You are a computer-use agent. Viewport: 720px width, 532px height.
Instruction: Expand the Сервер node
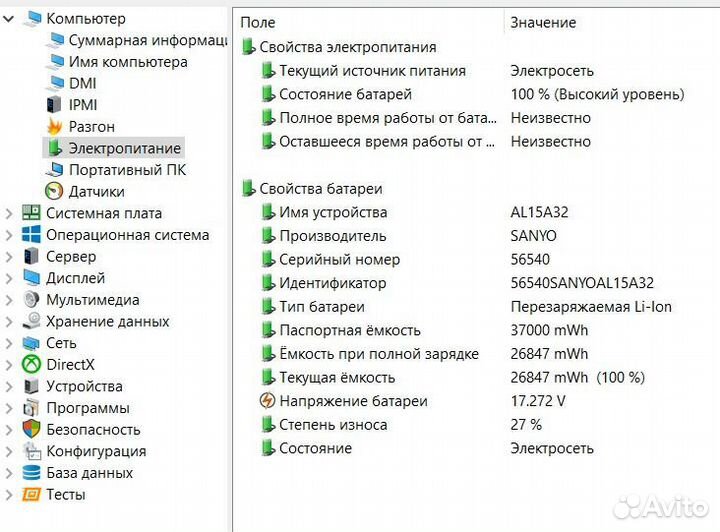tap(9, 257)
